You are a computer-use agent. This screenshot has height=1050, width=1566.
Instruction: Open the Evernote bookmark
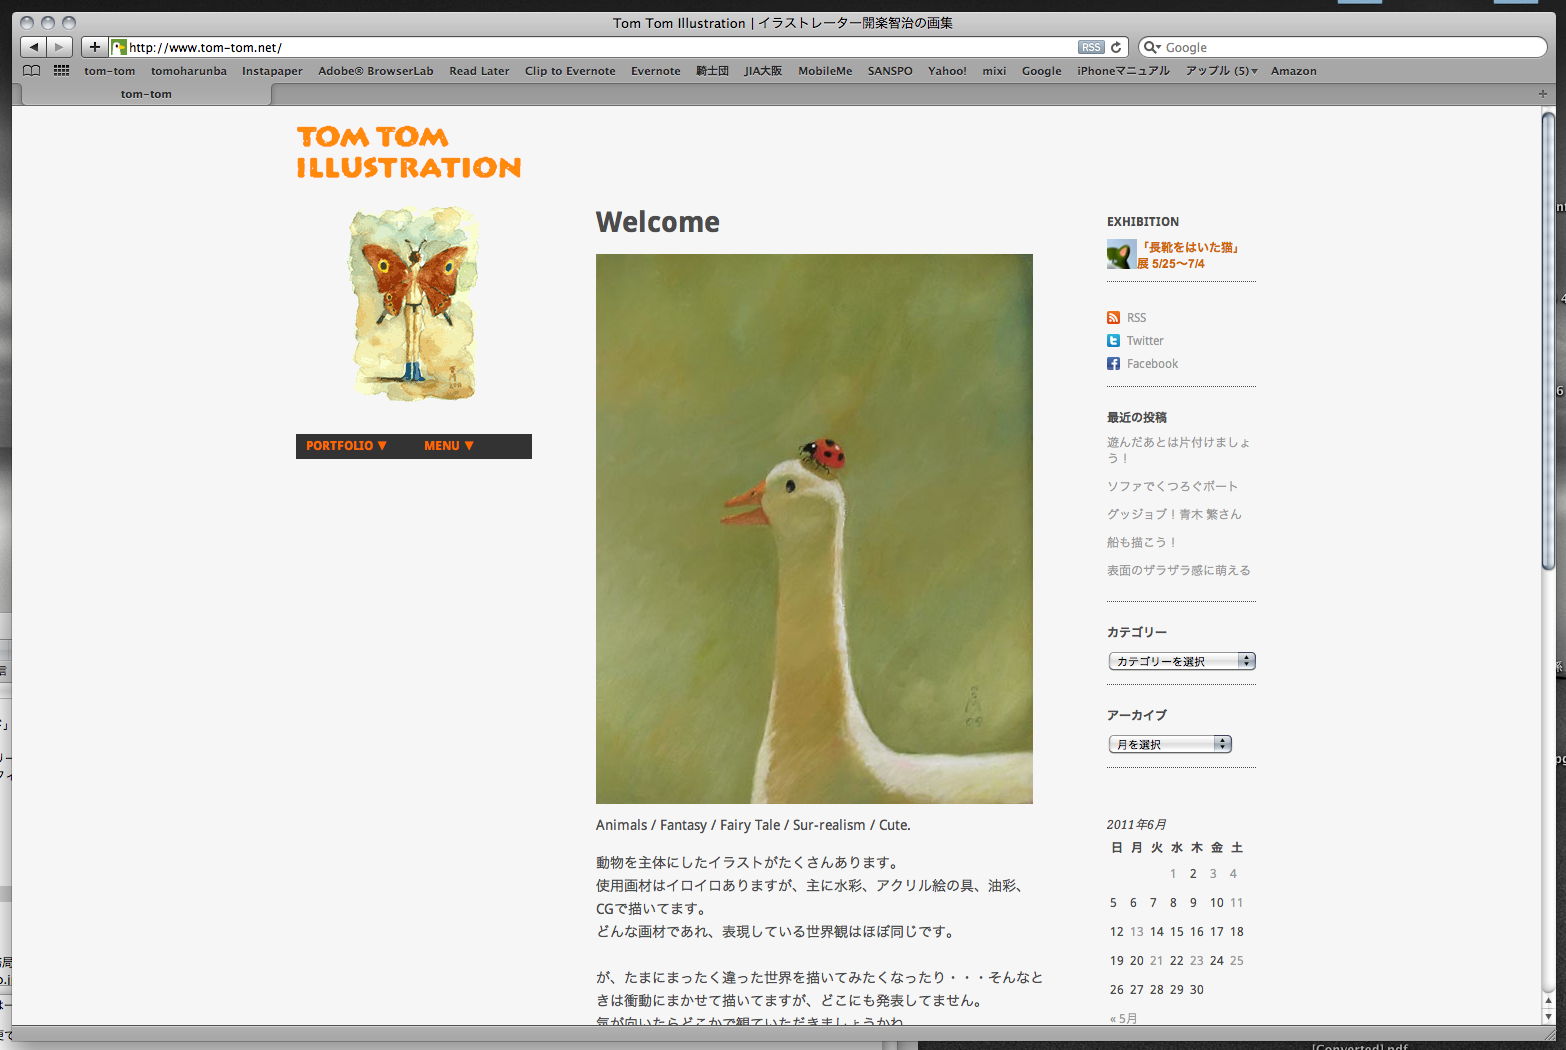pos(655,71)
